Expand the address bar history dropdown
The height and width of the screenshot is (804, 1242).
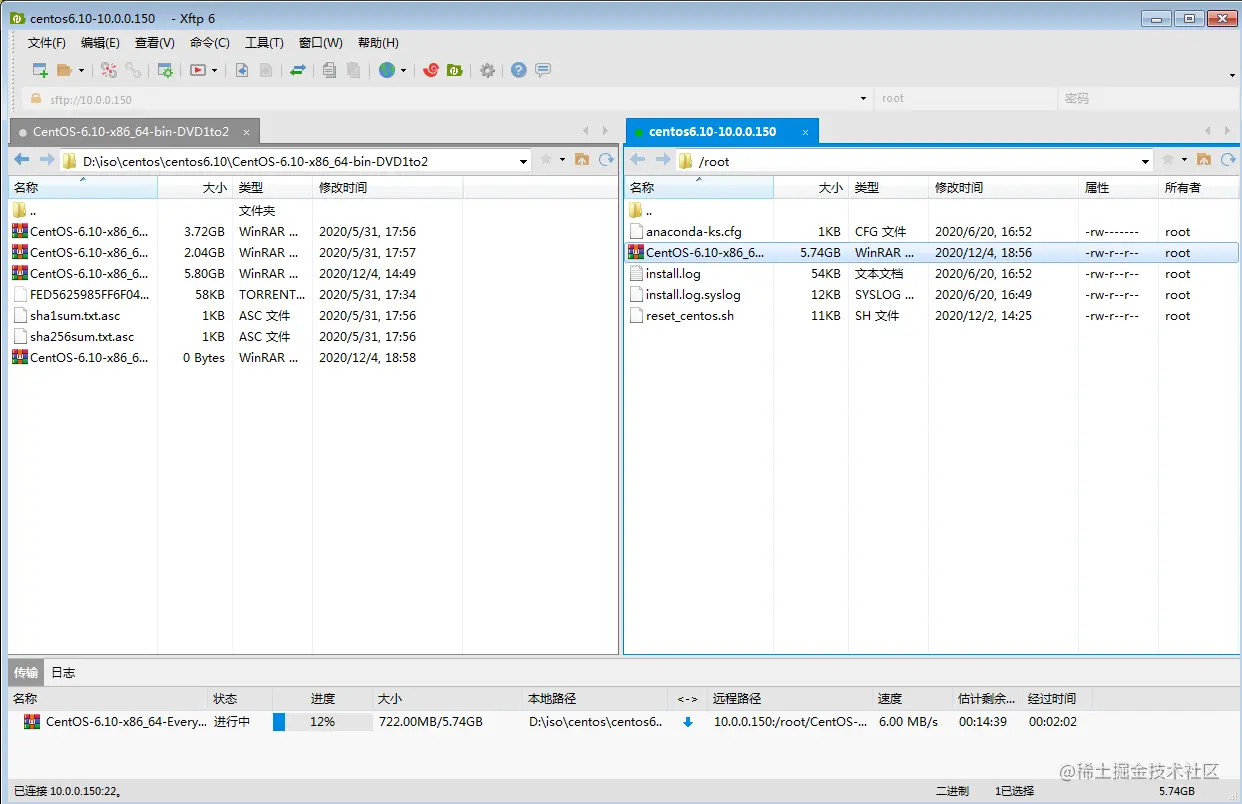click(x=864, y=99)
